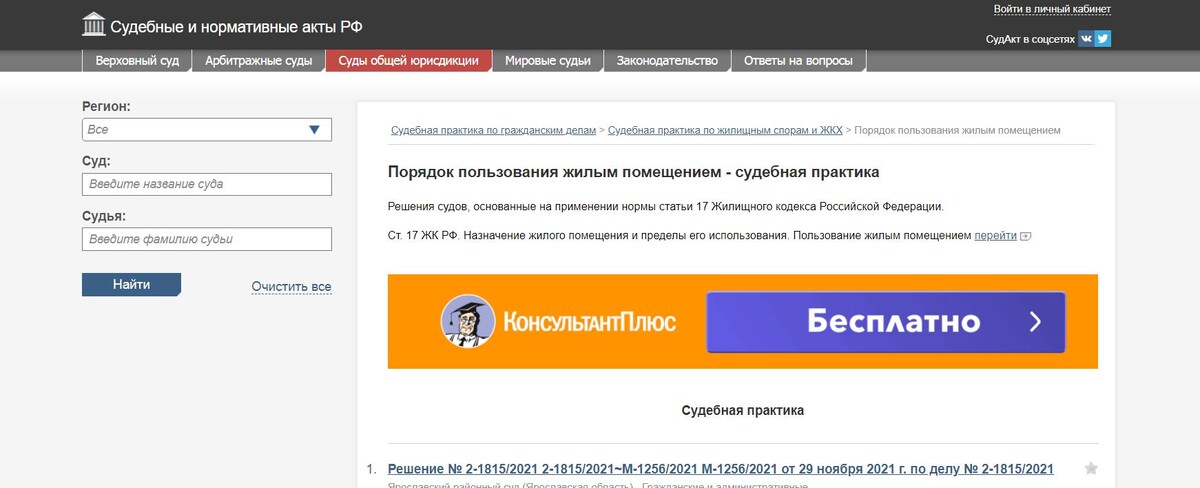1200x488 pixels.
Task: Go to Ответы на вопросы tab
Action: click(x=798, y=61)
